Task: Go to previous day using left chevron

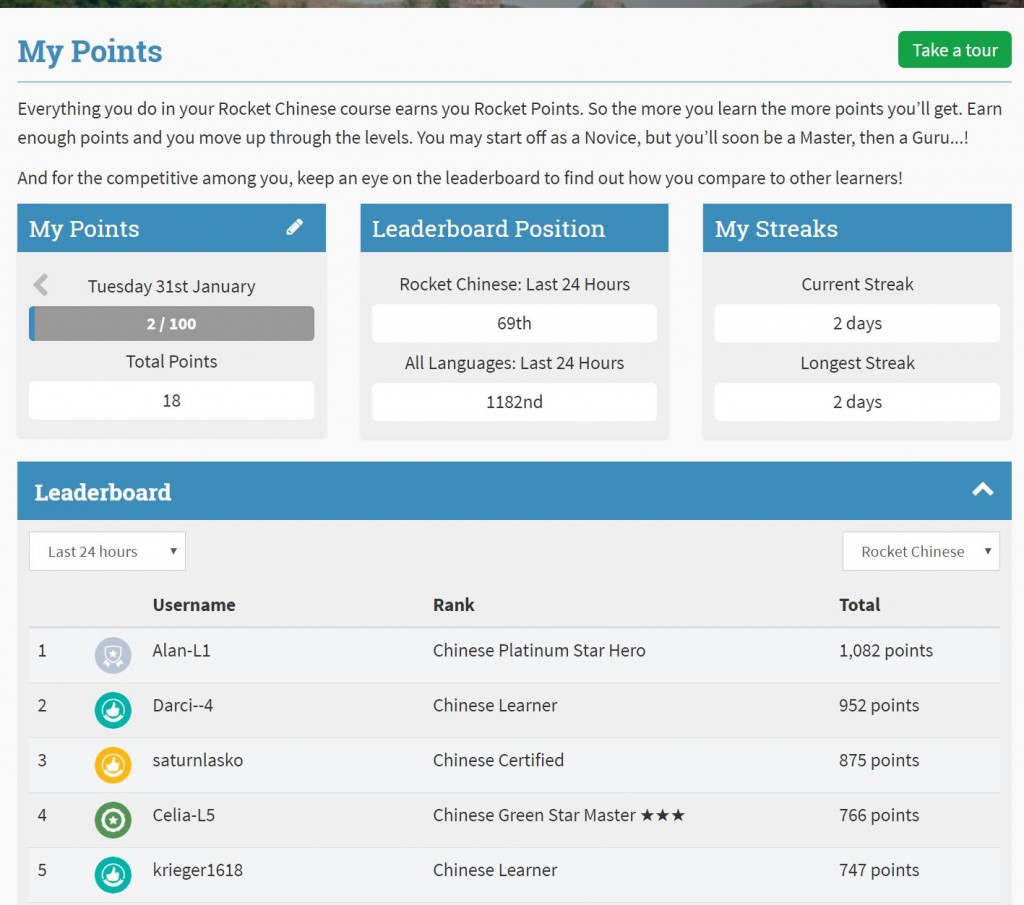Action: [41, 285]
